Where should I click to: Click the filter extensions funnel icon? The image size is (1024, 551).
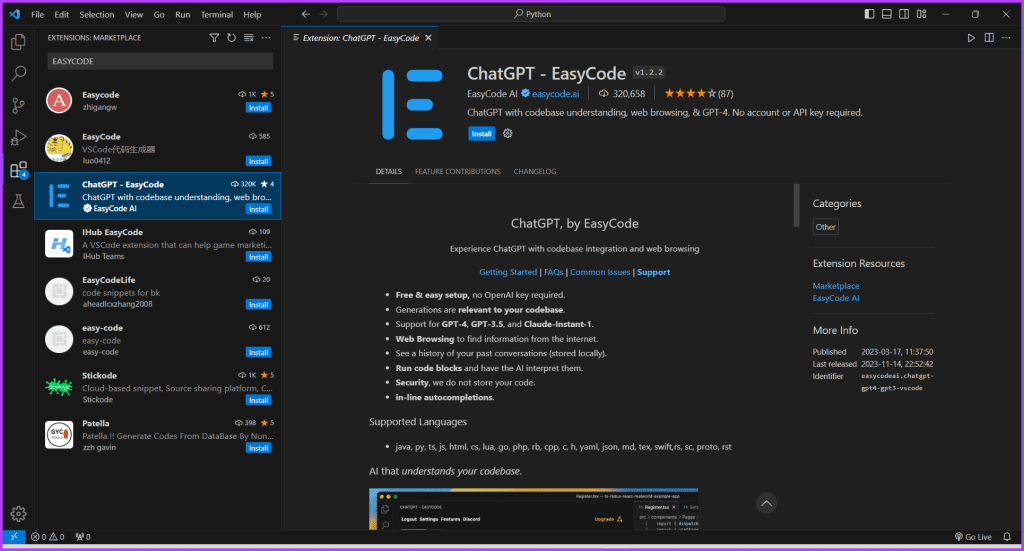214,38
